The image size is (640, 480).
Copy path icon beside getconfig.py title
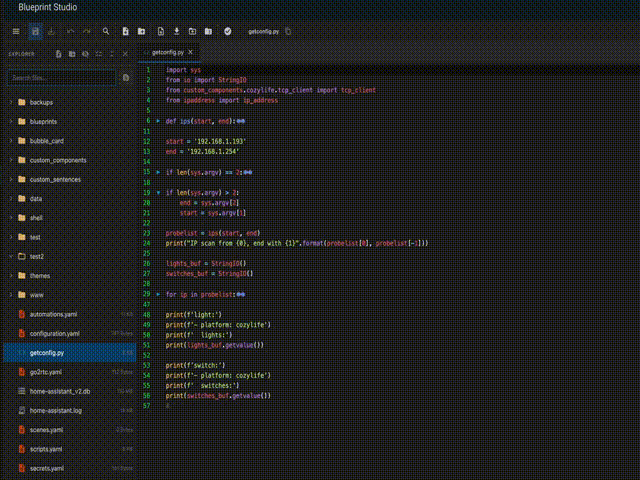289,31
